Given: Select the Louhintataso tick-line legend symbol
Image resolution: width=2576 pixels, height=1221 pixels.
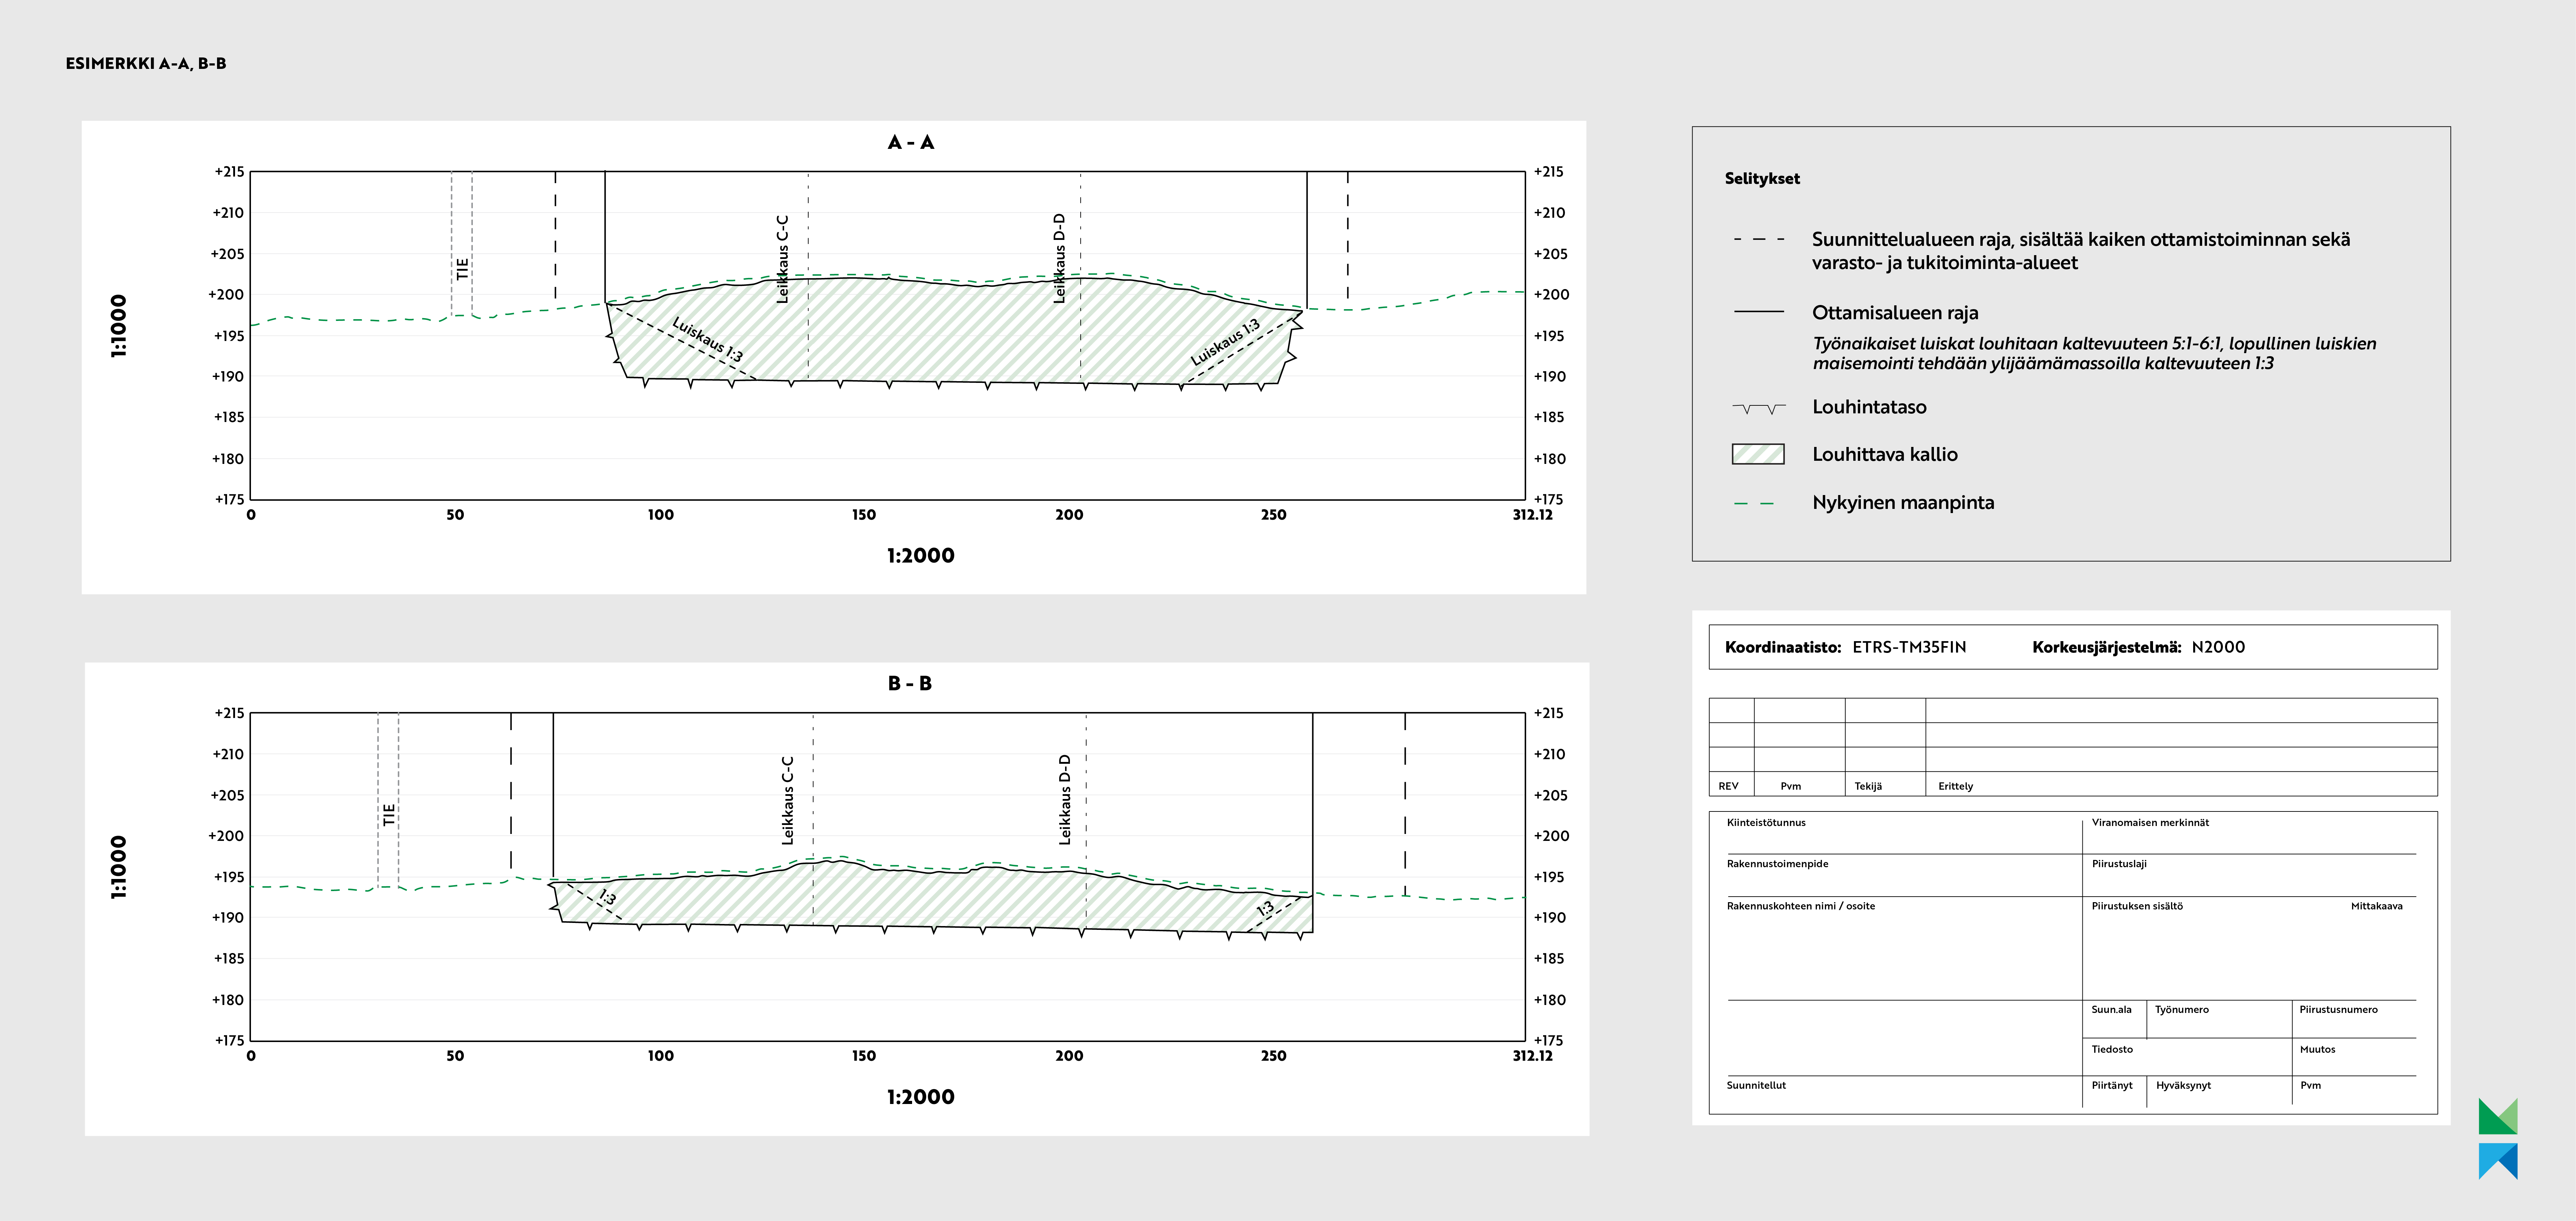Looking at the screenshot, I should point(1759,408).
